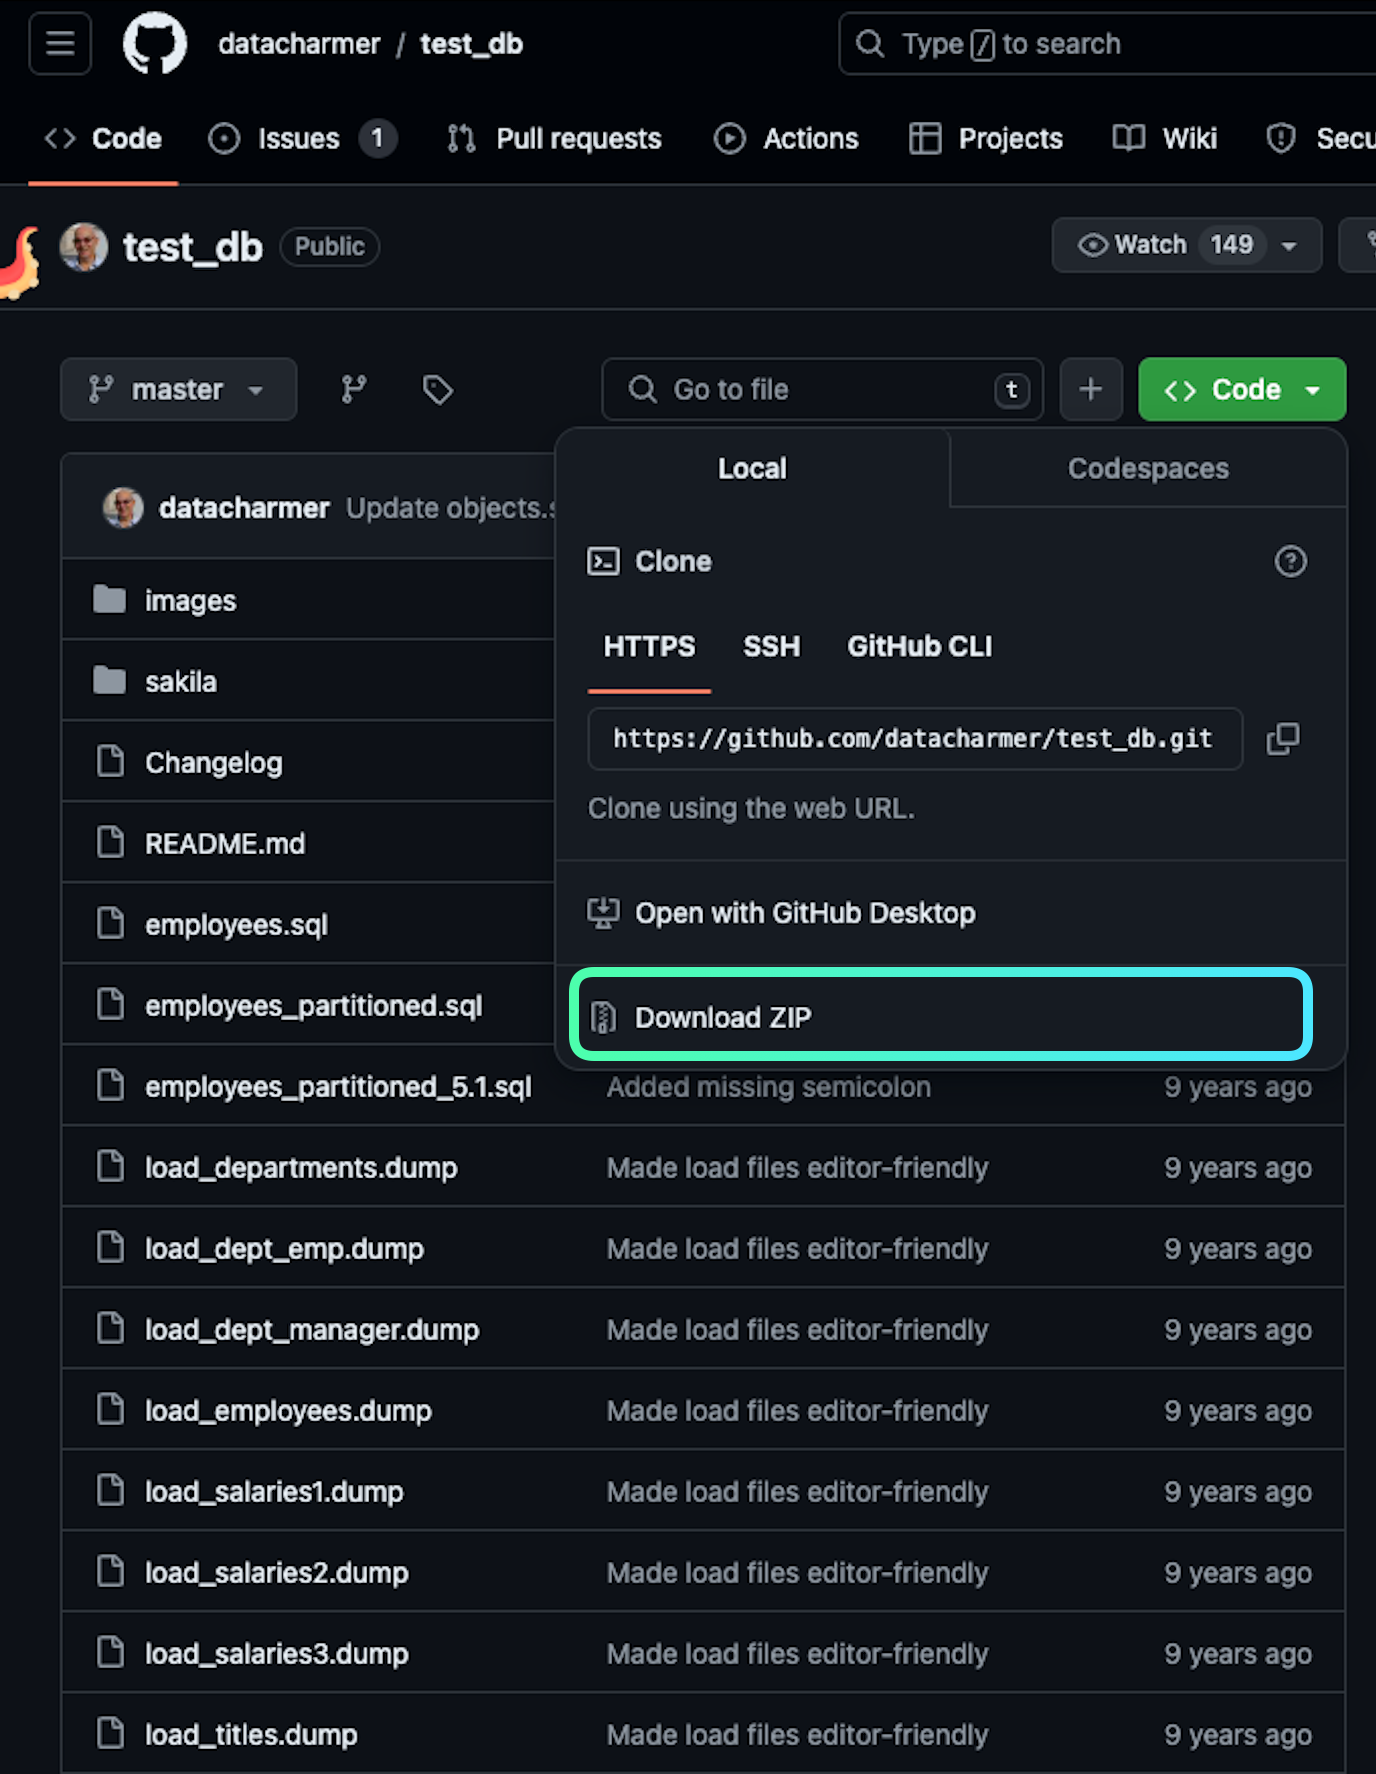Screen dimensions: 1376x1774
Task: Select the GitHub CLI clone option
Action: click(x=920, y=647)
